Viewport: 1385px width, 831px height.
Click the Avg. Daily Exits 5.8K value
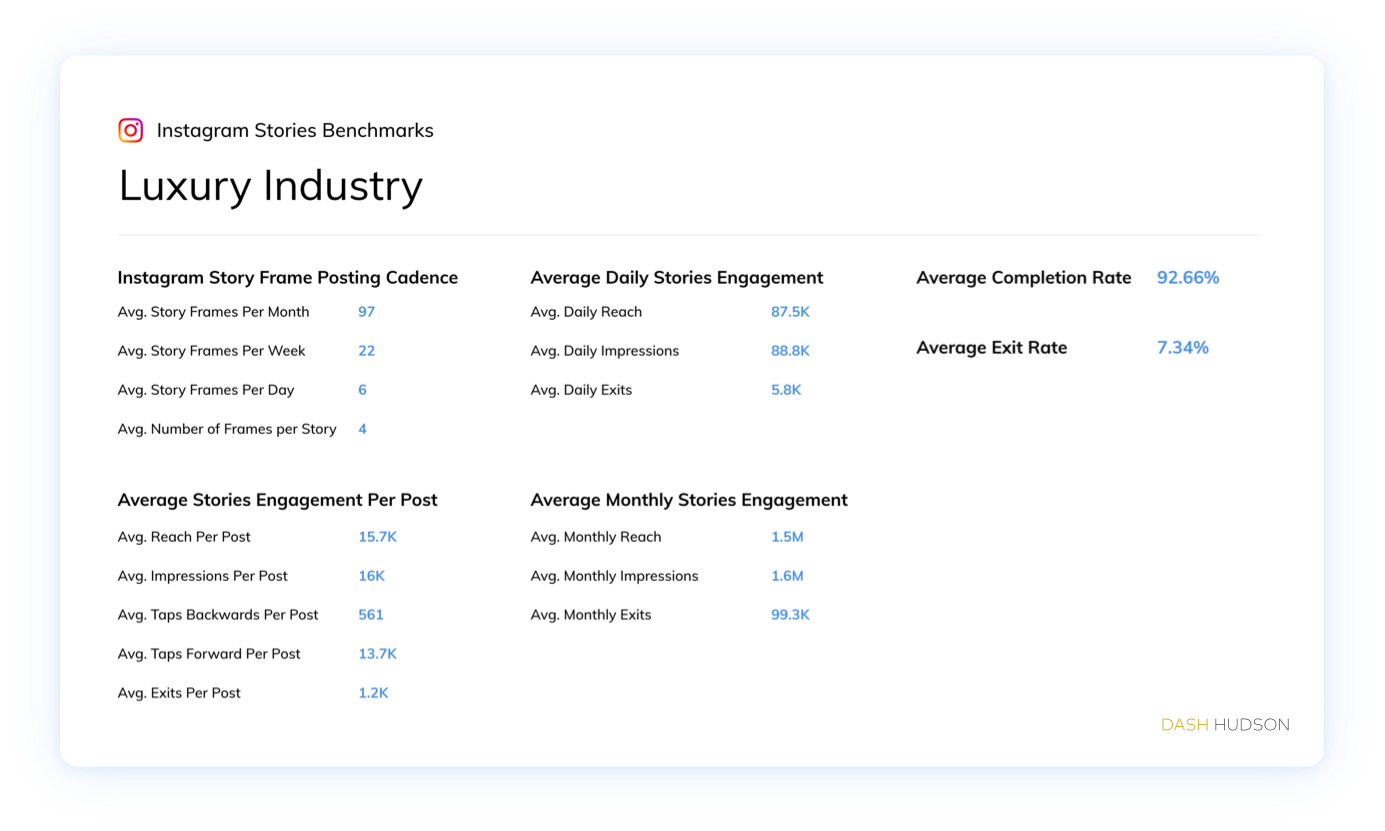coord(786,390)
